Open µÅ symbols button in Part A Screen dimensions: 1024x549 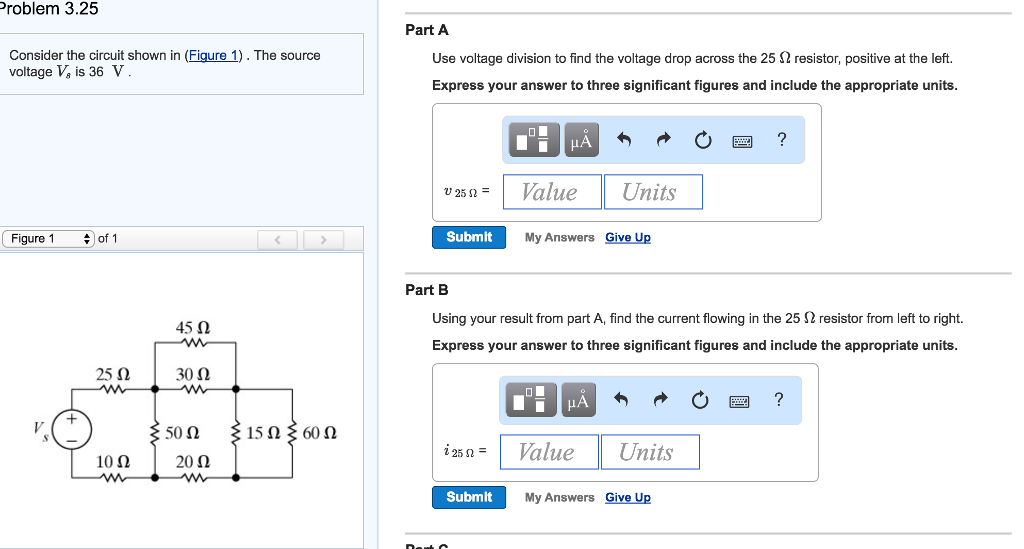tap(581, 140)
